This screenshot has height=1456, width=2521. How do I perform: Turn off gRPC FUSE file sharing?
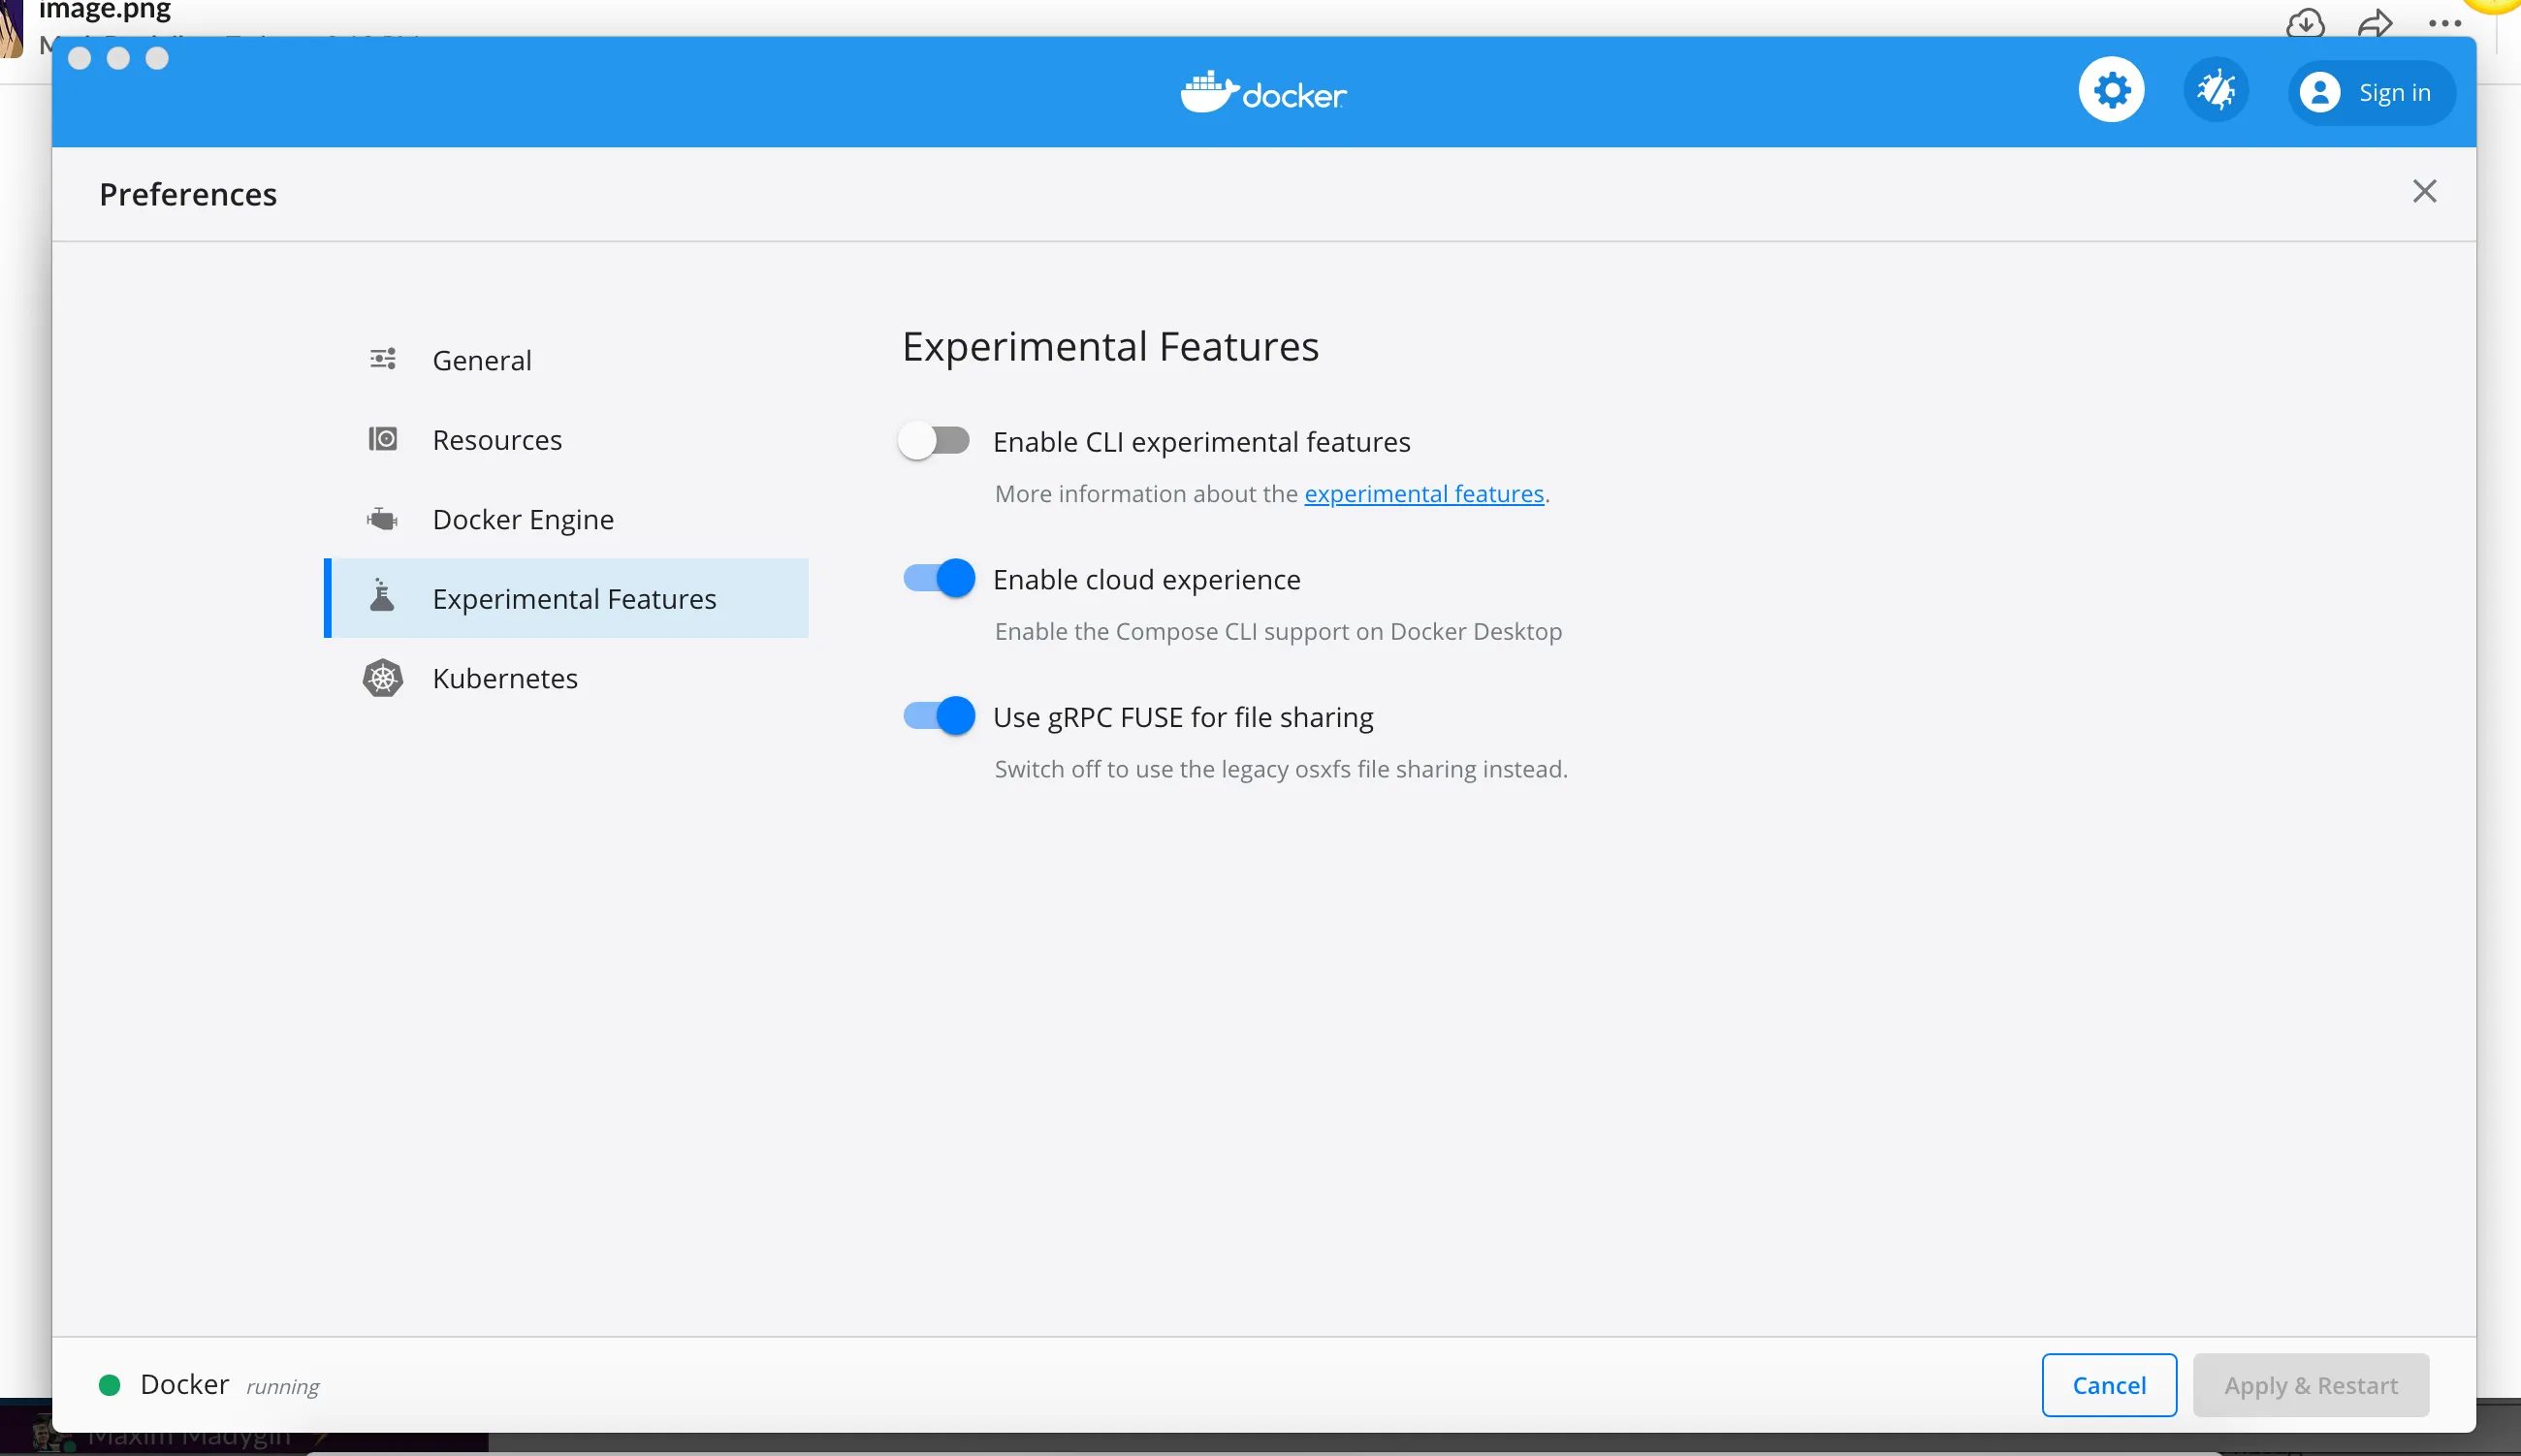(939, 716)
